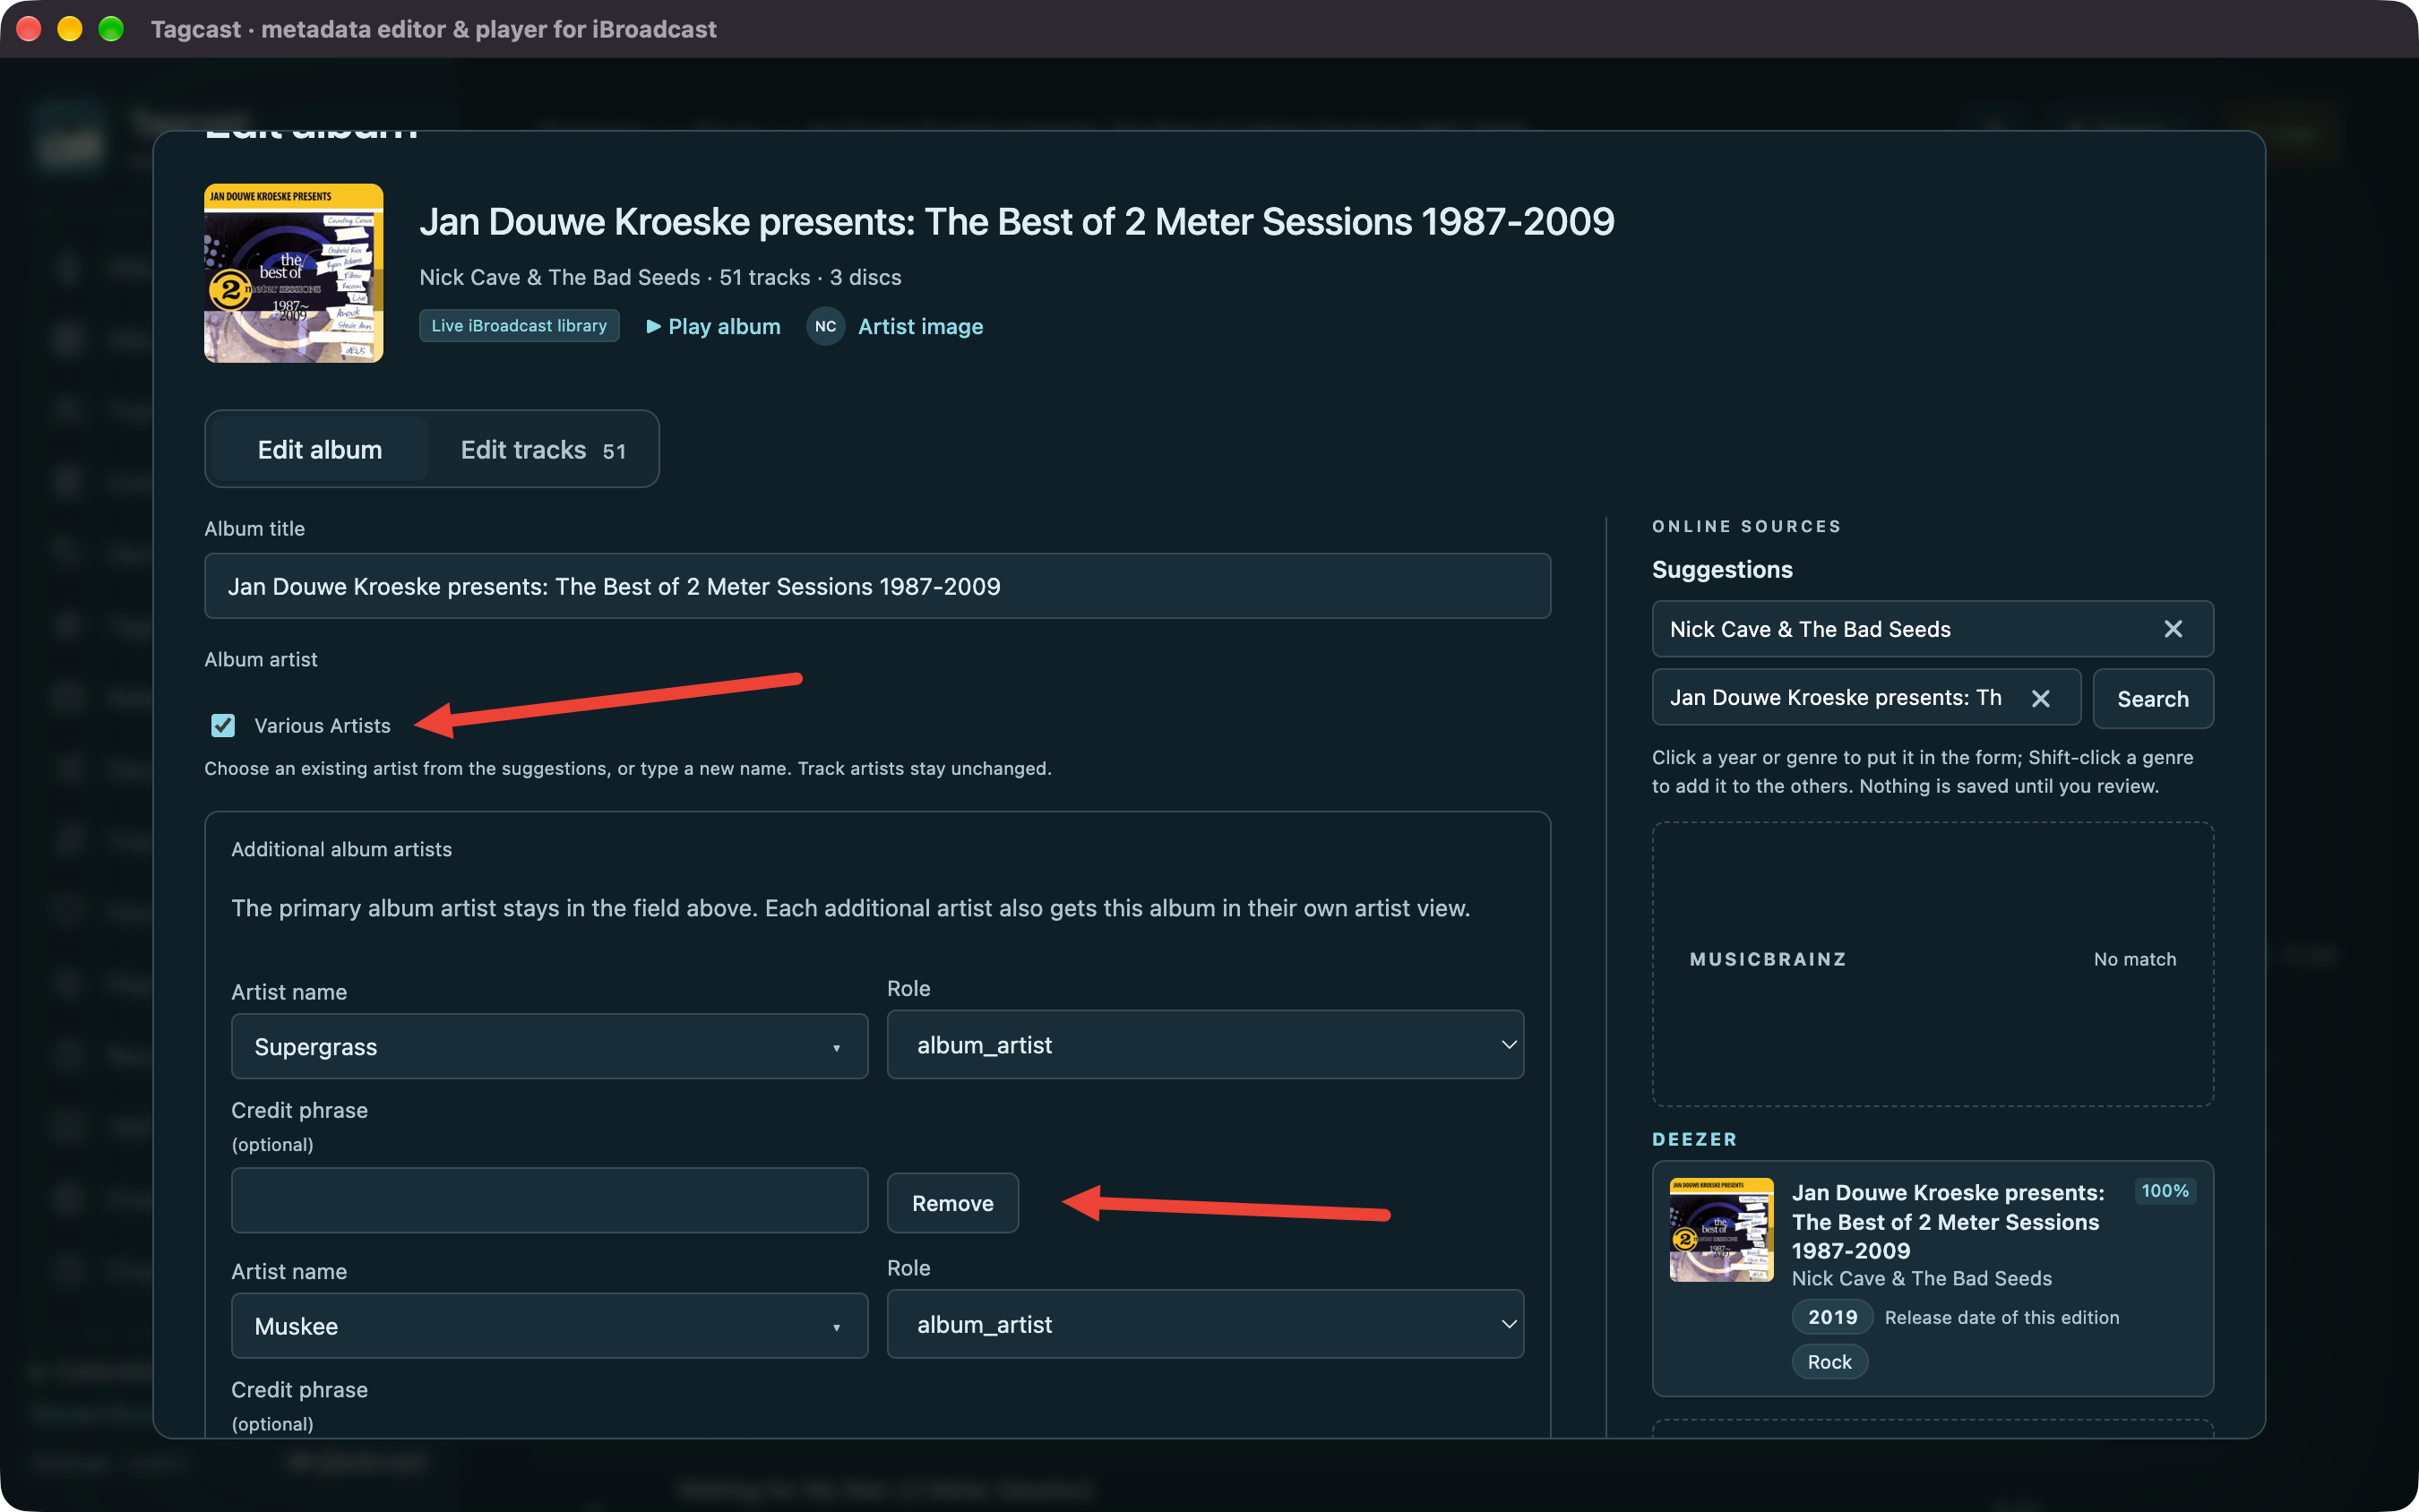Click the 100% match badge in Deezer
The height and width of the screenshot is (1512, 2419).
(x=2164, y=1190)
